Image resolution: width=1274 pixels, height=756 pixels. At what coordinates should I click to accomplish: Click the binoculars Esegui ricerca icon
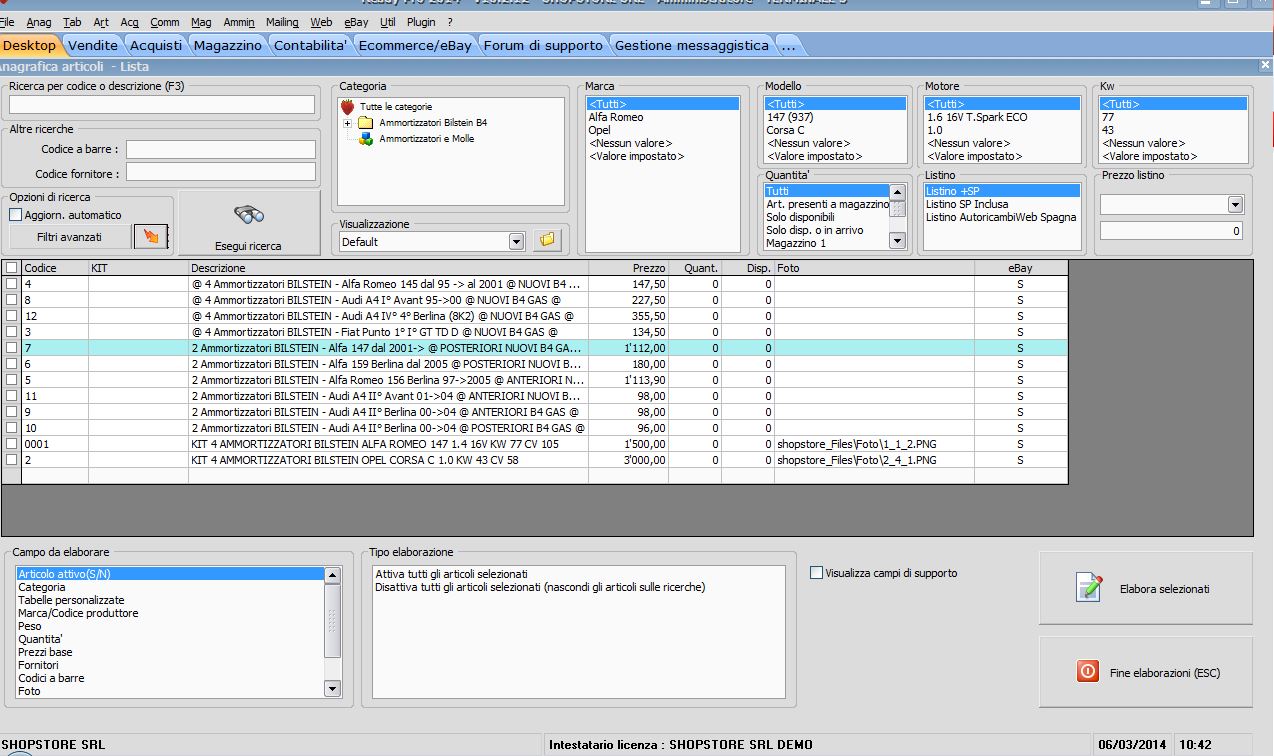click(x=248, y=214)
